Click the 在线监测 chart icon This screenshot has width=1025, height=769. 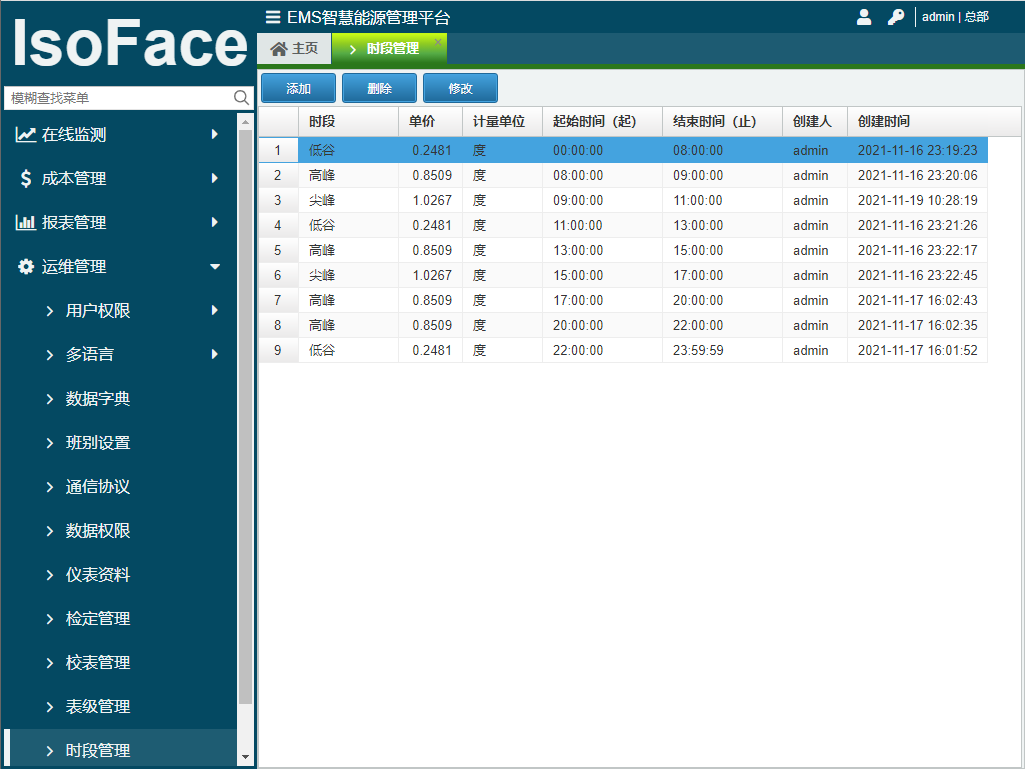[25, 135]
